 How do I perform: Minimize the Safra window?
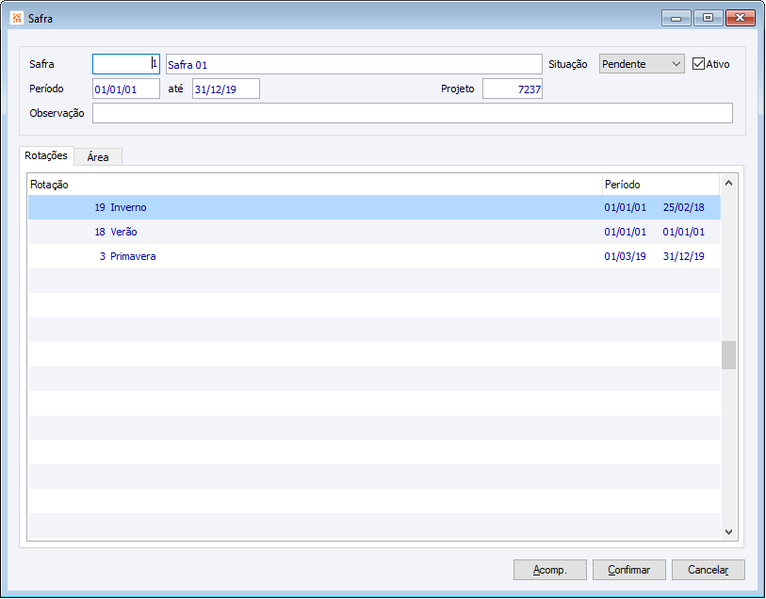point(676,18)
